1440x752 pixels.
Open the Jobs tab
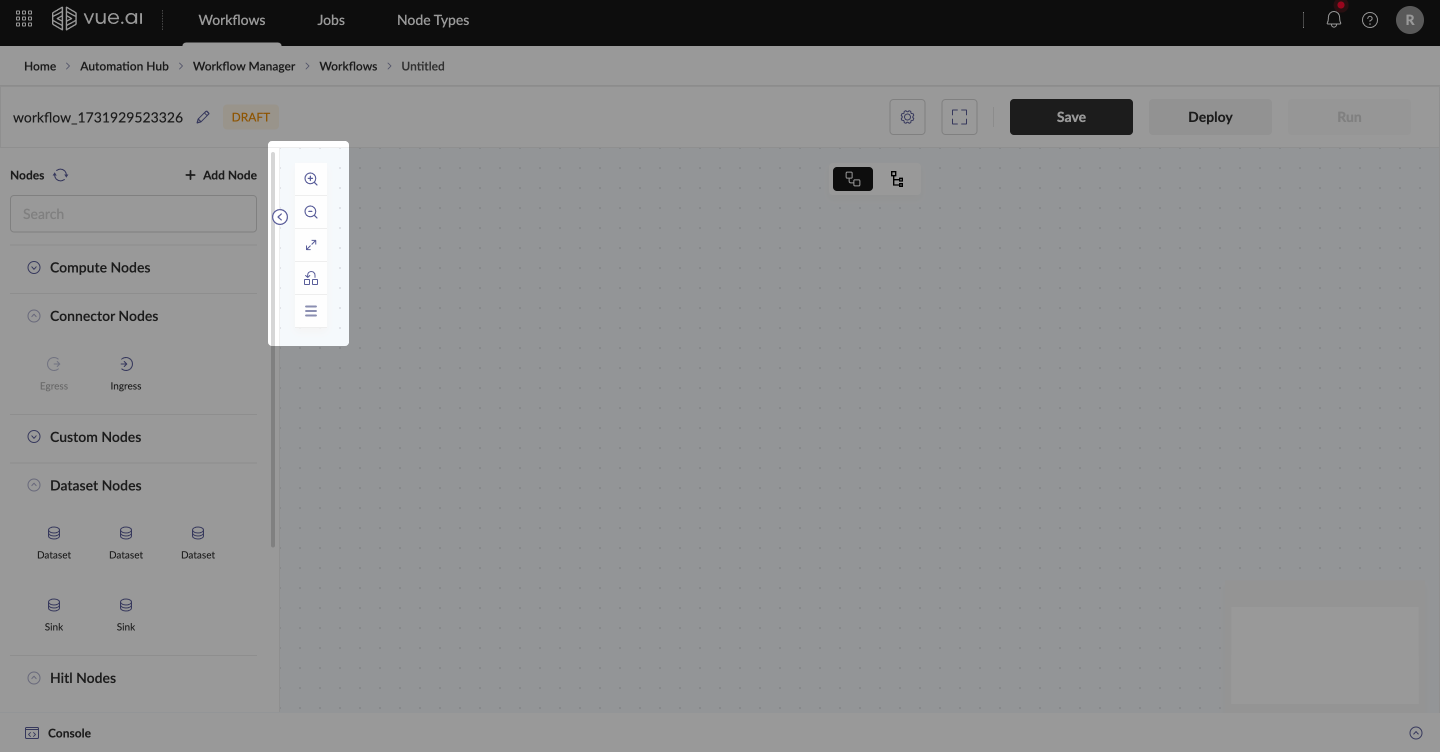tap(331, 20)
